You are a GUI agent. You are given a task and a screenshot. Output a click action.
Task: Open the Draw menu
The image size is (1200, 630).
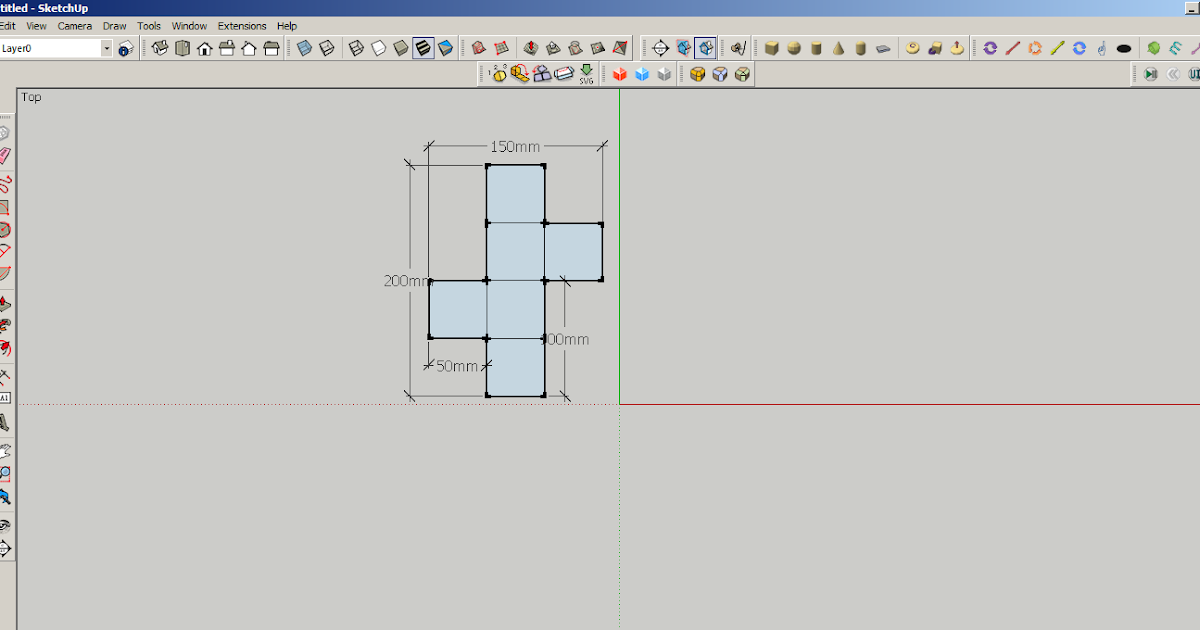[115, 26]
